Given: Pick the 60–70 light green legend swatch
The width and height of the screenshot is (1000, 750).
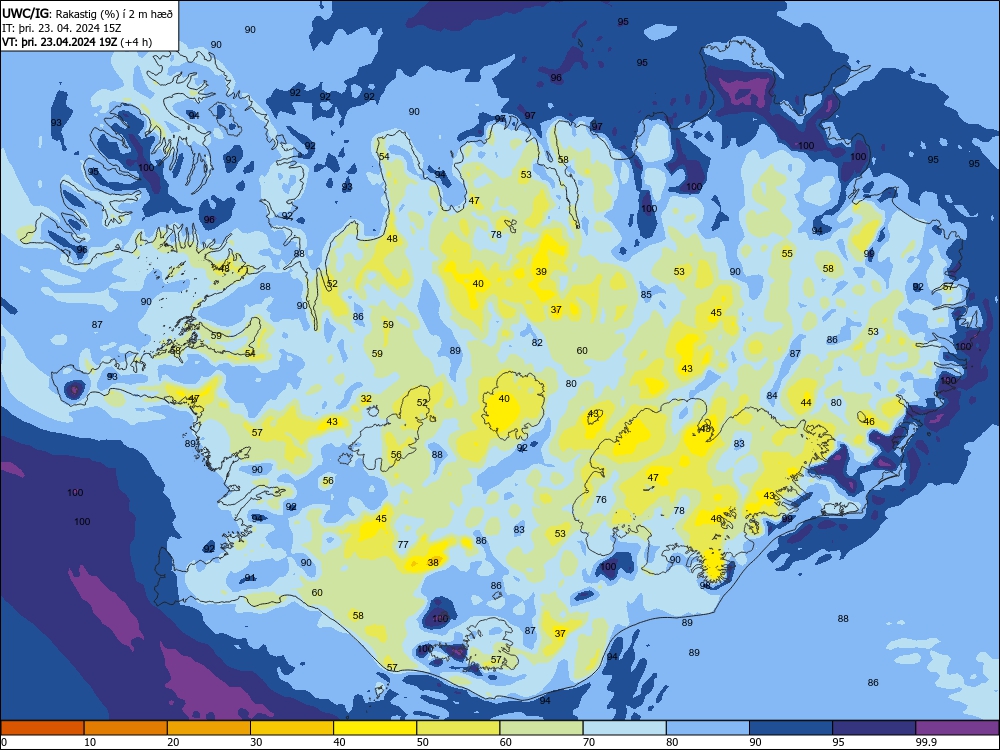Looking at the screenshot, I should click(x=541, y=728).
